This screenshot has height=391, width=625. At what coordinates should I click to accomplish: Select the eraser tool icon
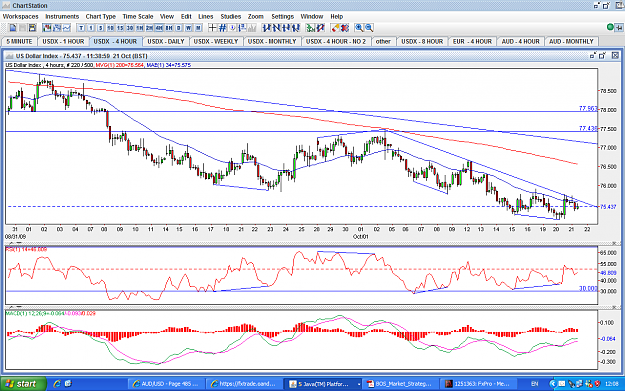[x=335, y=28]
